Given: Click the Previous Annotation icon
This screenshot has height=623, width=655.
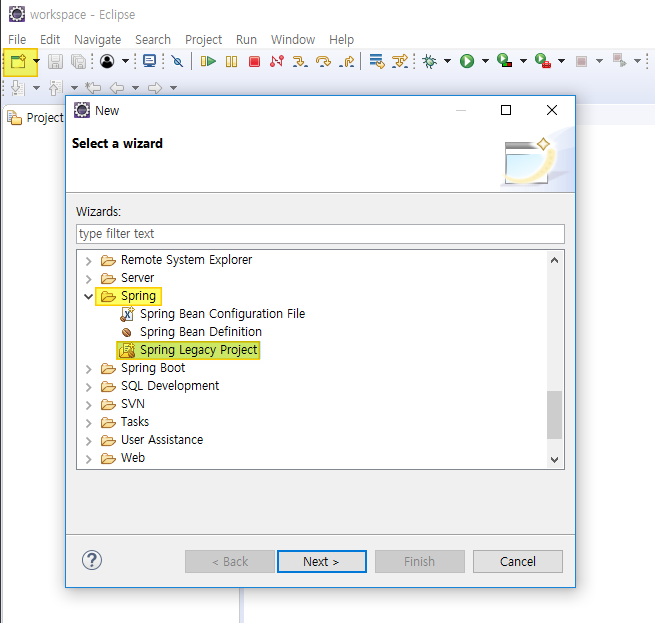Looking at the screenshot, I should 55,88.
